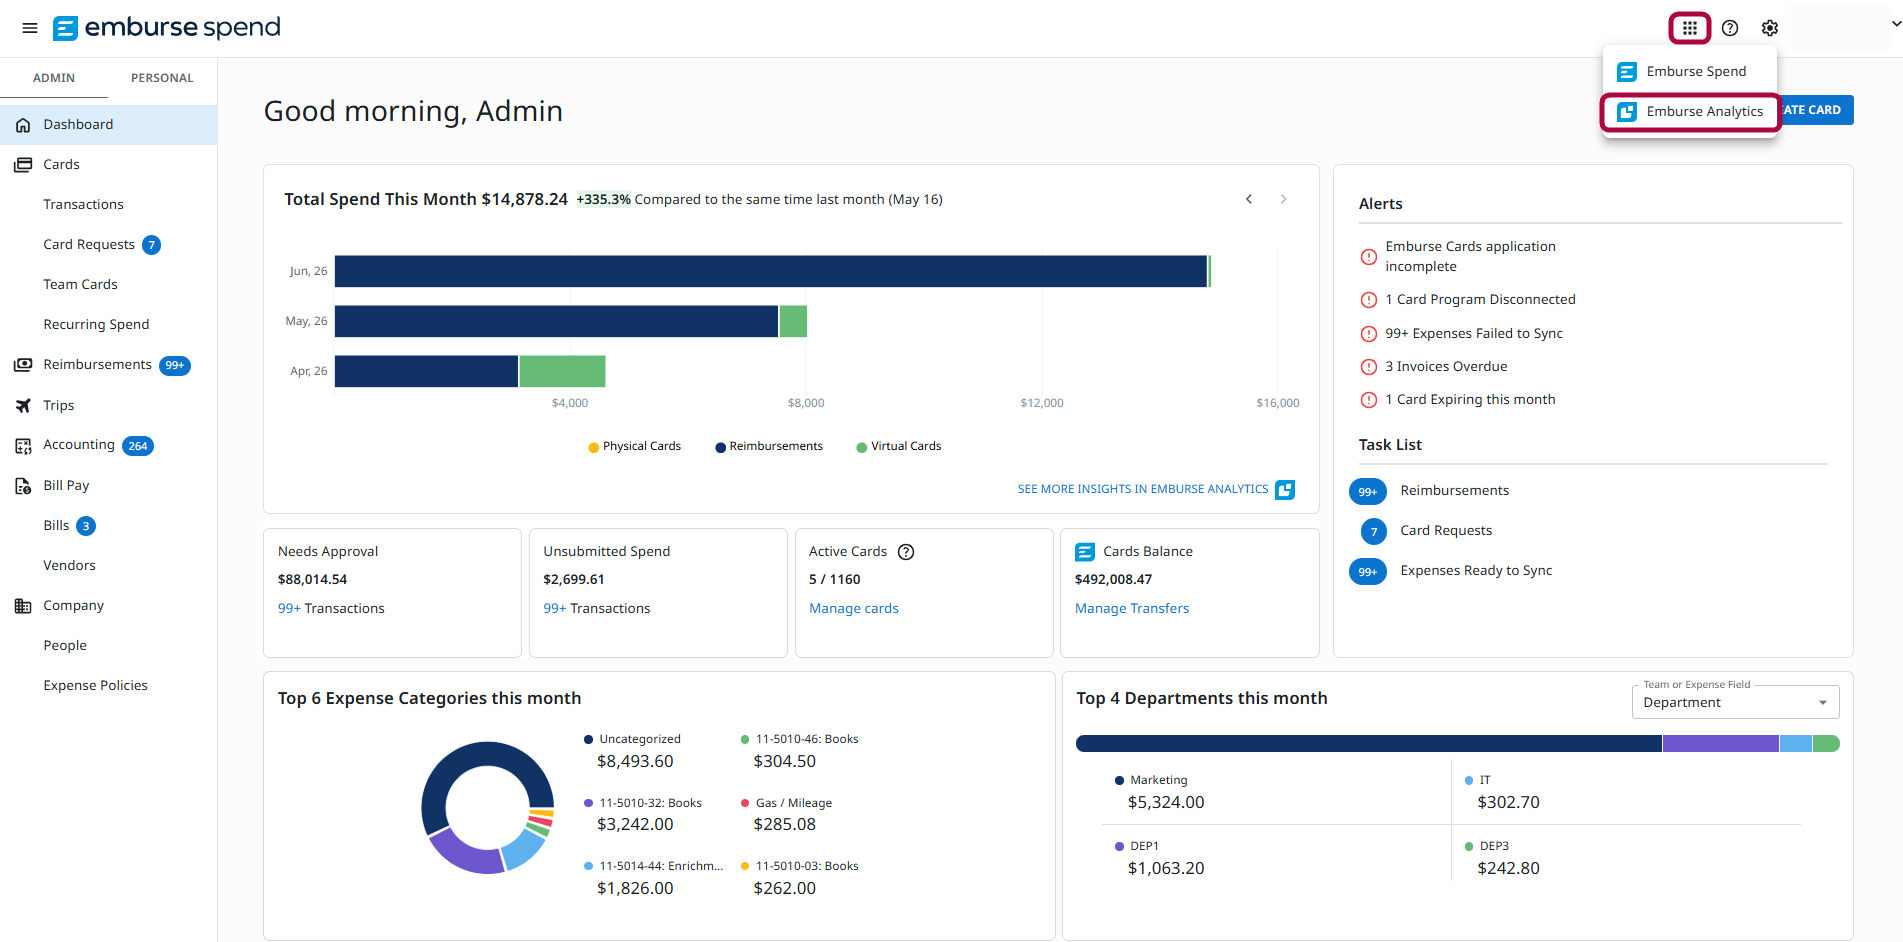Click the Apr, 26 reimbursements bar segment
Image resolution: width=1903 pixels, height=942 pixels.
tap(426, 371)
